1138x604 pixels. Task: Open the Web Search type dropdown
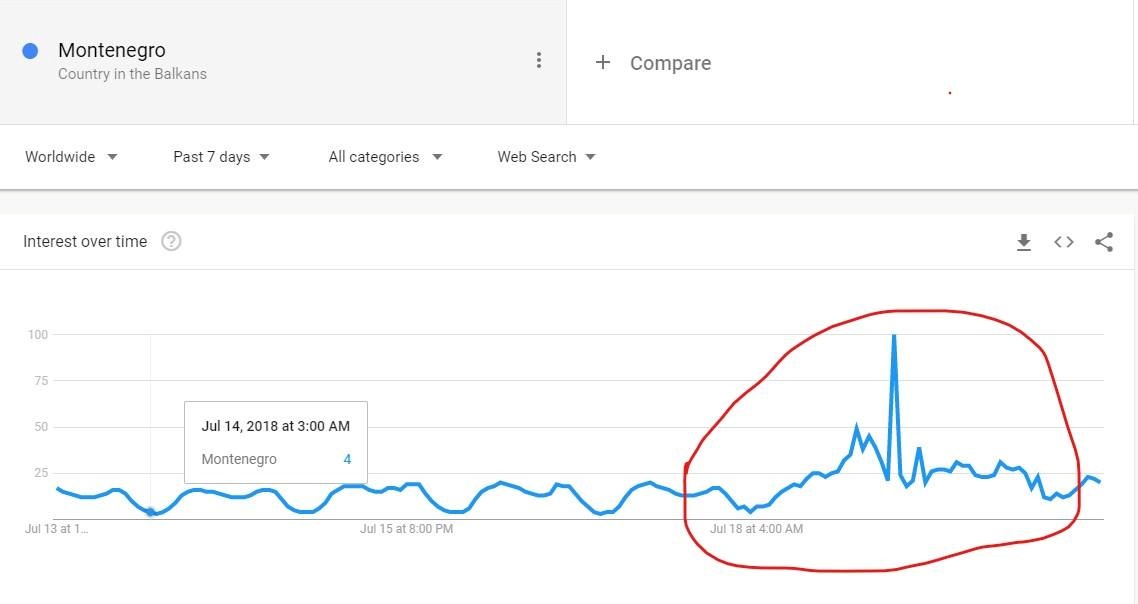pos(547,157)
